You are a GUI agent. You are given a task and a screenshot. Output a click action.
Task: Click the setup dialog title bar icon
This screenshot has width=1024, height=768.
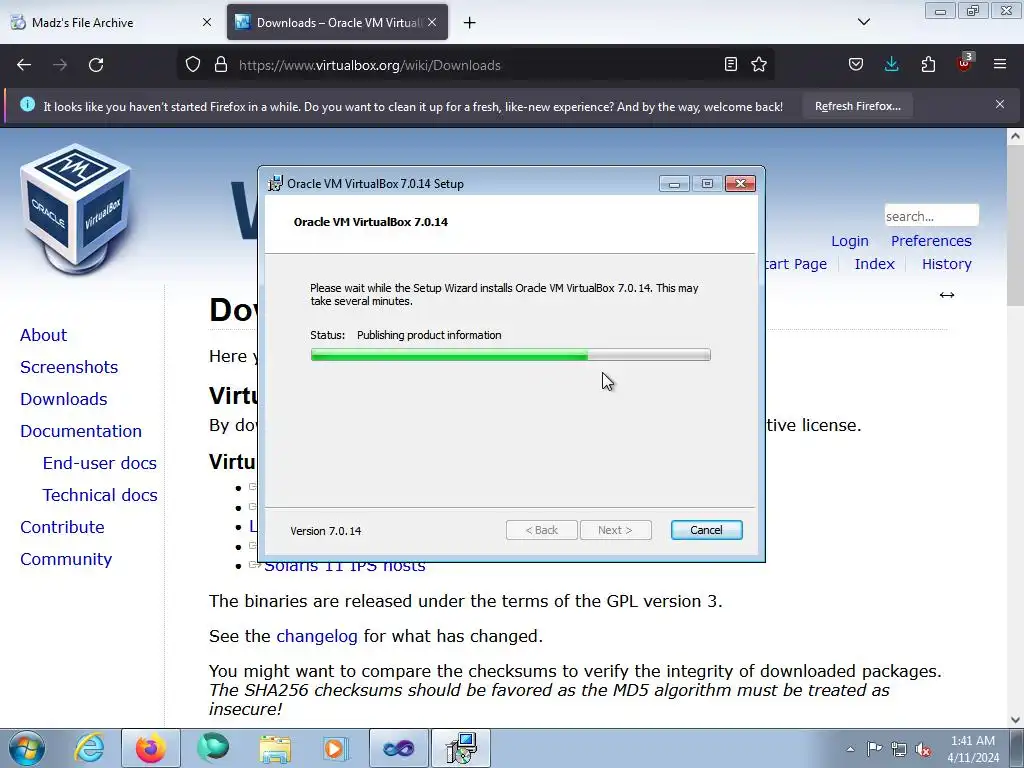click(276, 184)
